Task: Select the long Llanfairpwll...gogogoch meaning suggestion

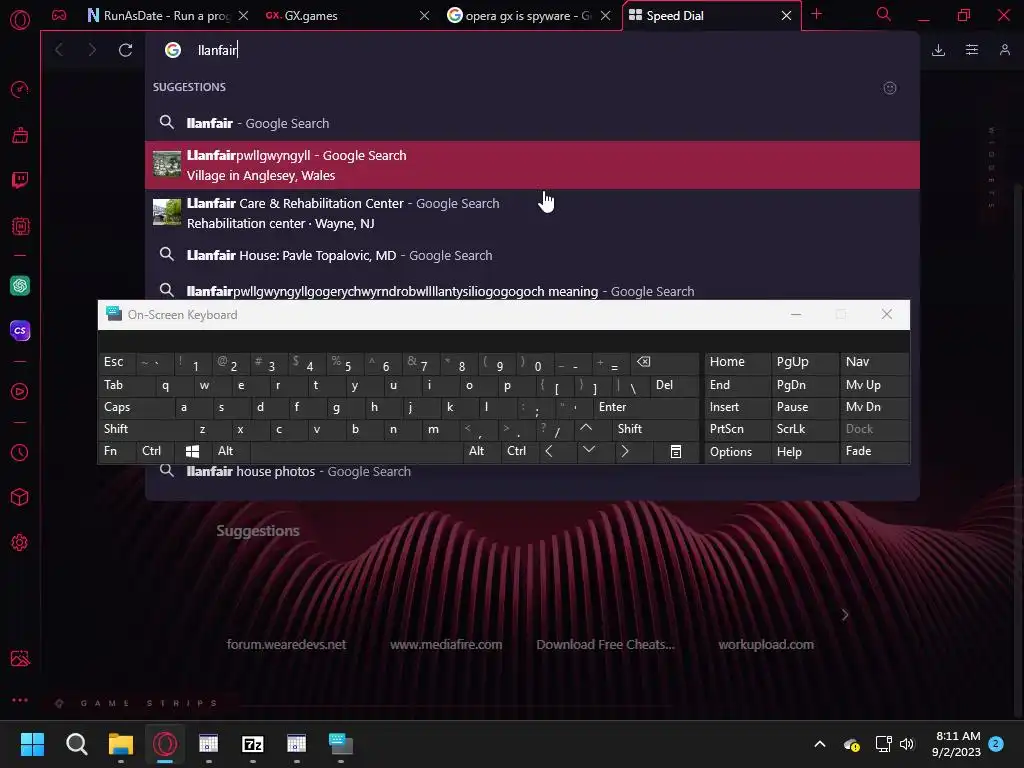Action: coord(532,291)
